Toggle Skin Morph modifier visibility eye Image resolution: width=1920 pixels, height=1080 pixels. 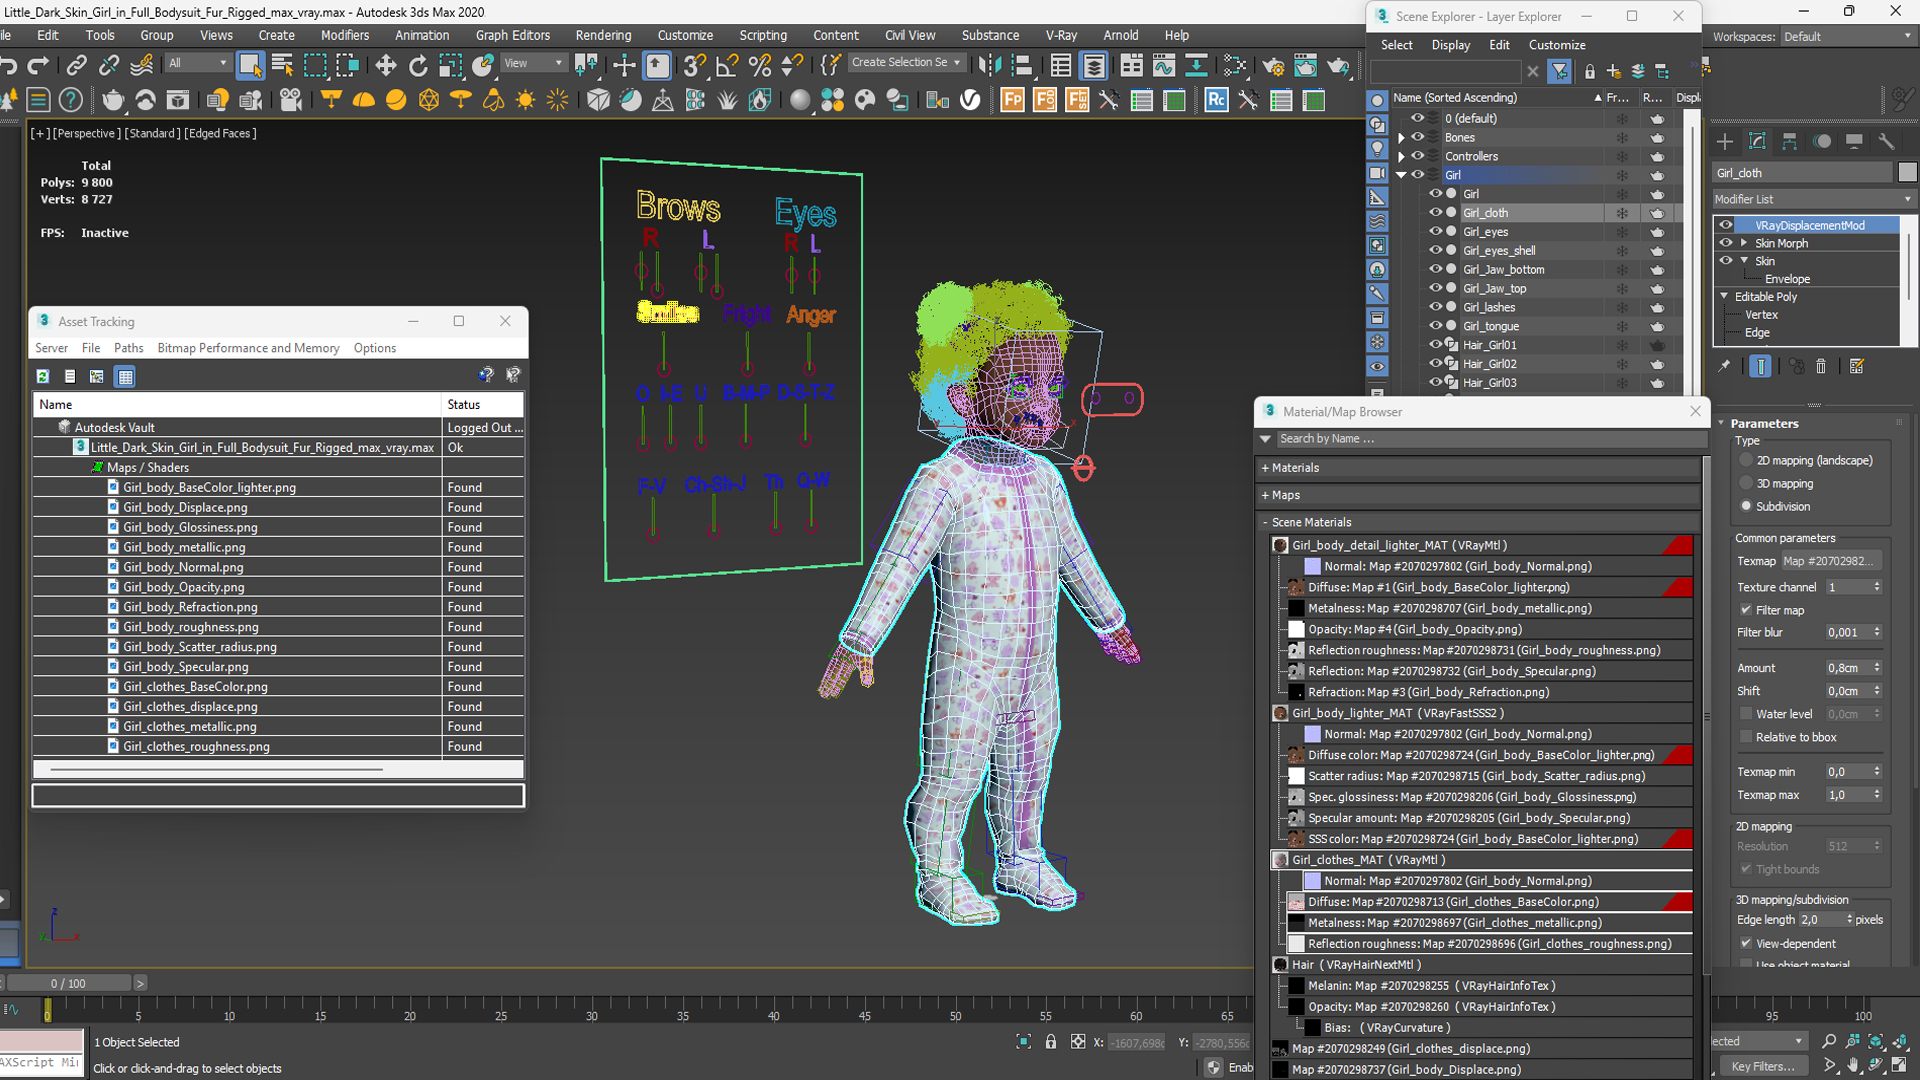coord(1726,243)
